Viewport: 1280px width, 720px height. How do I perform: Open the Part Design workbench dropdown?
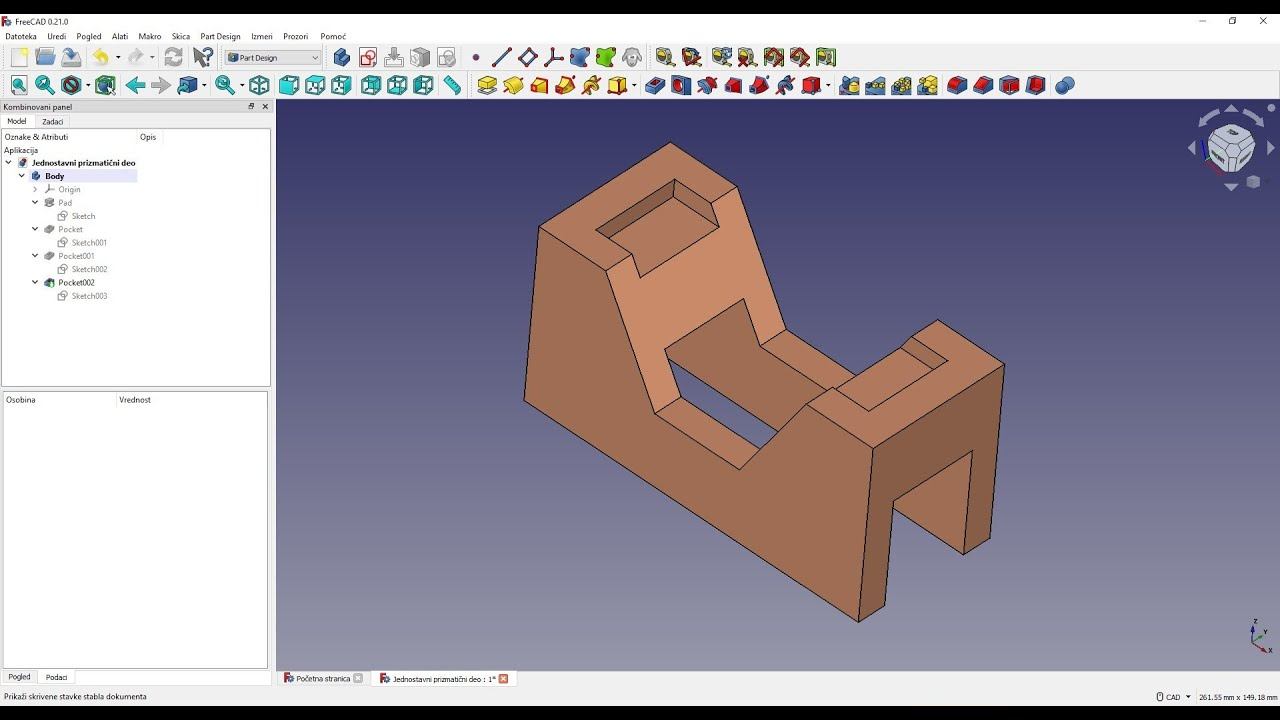(273, 58)
